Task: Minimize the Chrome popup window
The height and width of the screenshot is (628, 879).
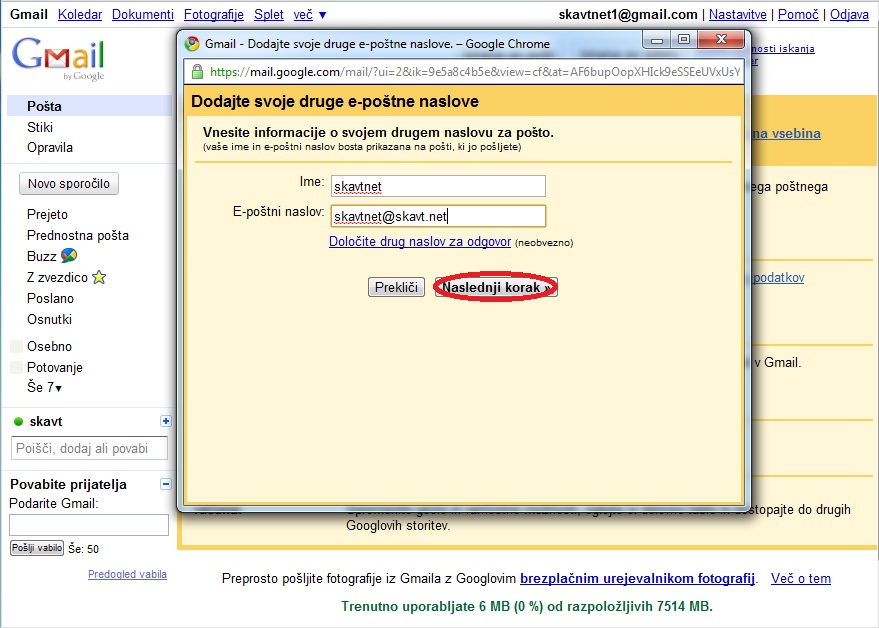Action: pos(658,40)
